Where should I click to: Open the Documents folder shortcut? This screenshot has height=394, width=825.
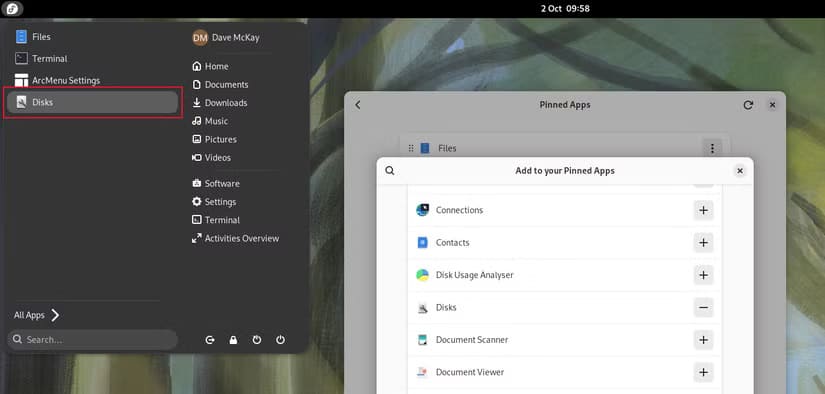[x=220, y=85]
